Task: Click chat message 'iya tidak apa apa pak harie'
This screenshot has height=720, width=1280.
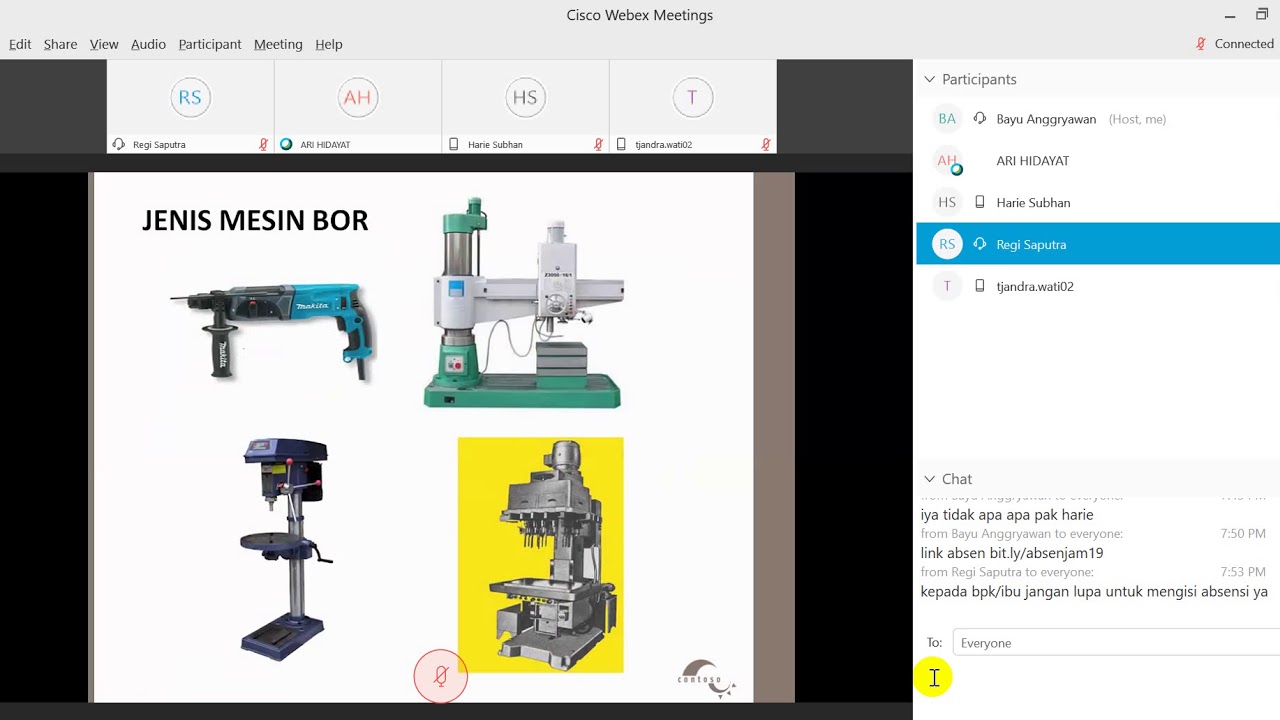Action: (x=1007, y=515)
